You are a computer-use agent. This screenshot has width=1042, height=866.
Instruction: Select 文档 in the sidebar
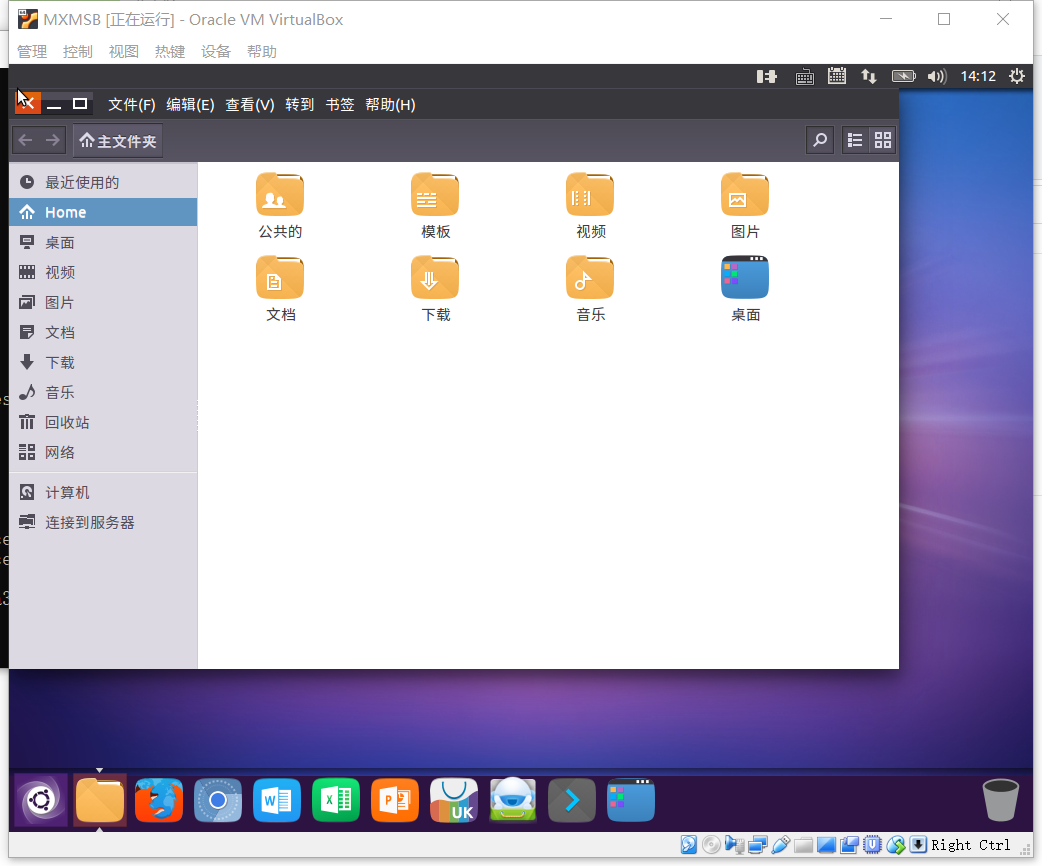coord(103,332)
